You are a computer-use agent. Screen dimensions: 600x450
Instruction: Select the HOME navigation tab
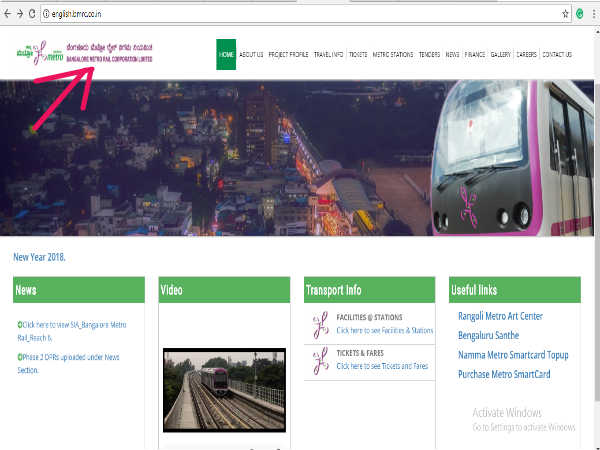226,54
